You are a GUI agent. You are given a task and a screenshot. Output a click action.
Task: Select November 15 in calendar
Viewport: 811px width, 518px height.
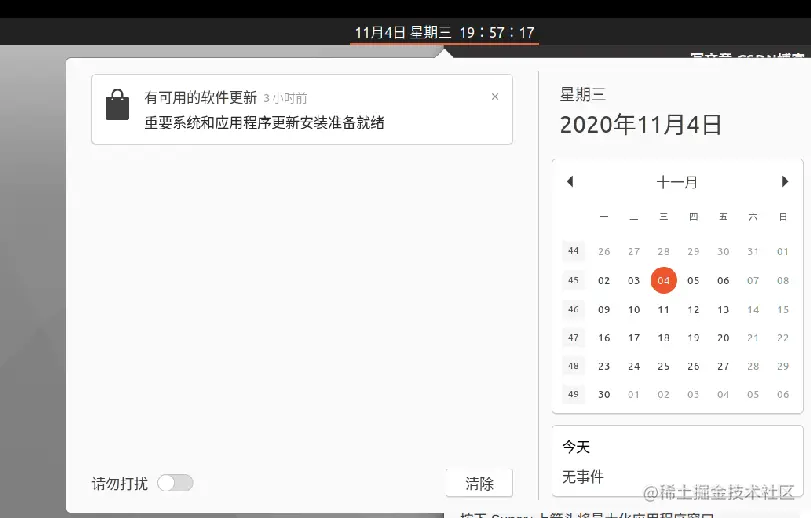pos(783,309)
